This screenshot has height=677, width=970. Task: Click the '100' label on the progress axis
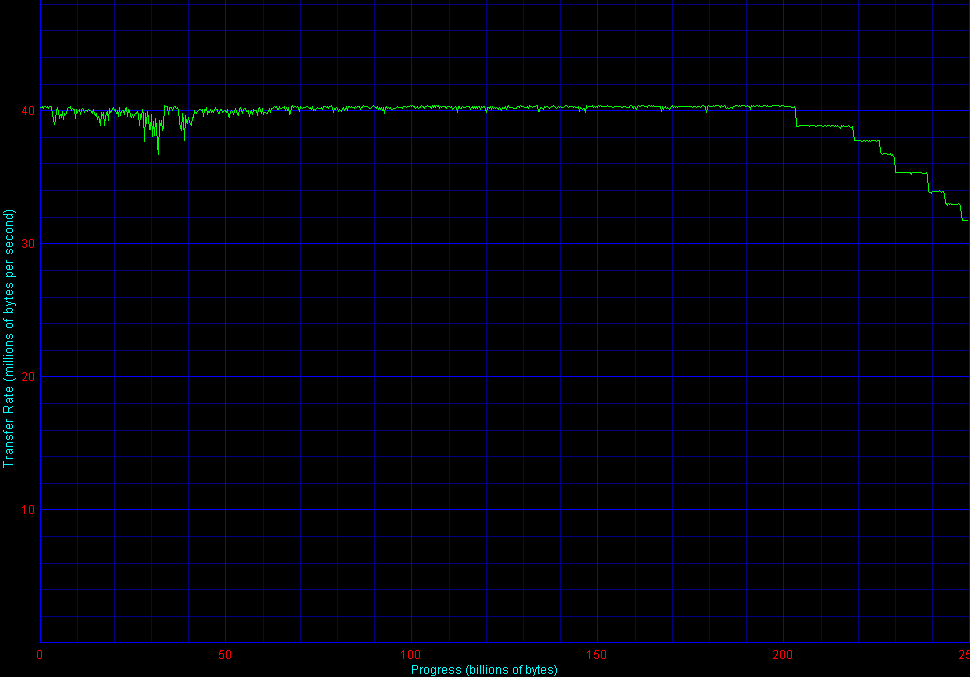point(411,655)
